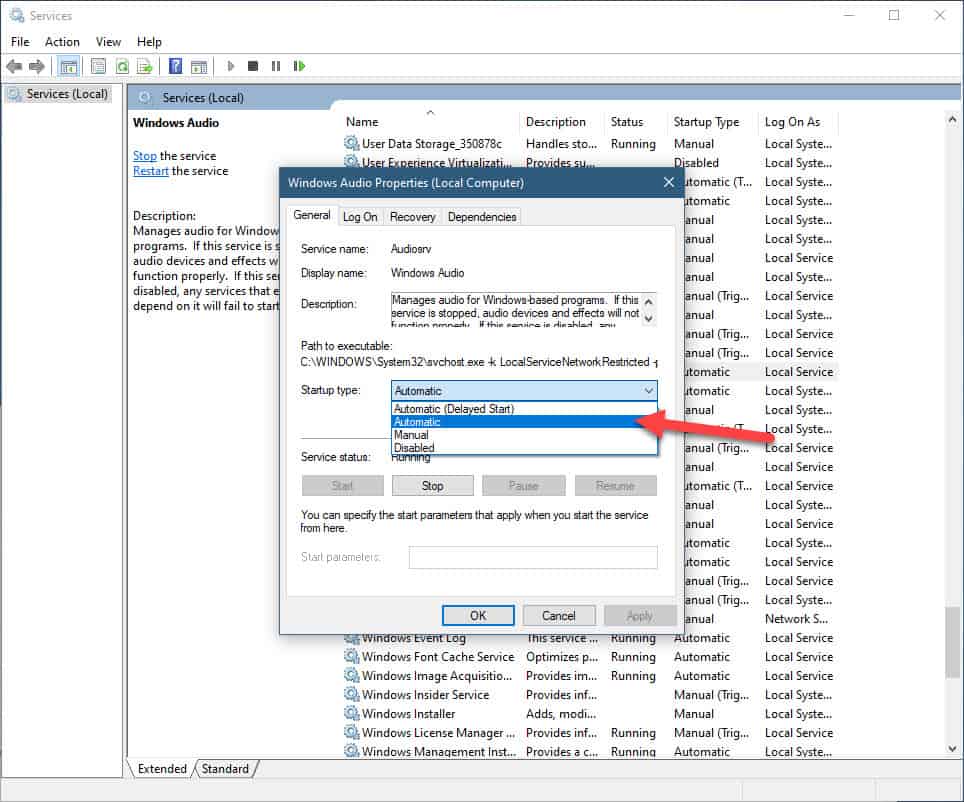Switch to the Log On tab
This screenshot has width=964, height=802.
tap(360, 216)
